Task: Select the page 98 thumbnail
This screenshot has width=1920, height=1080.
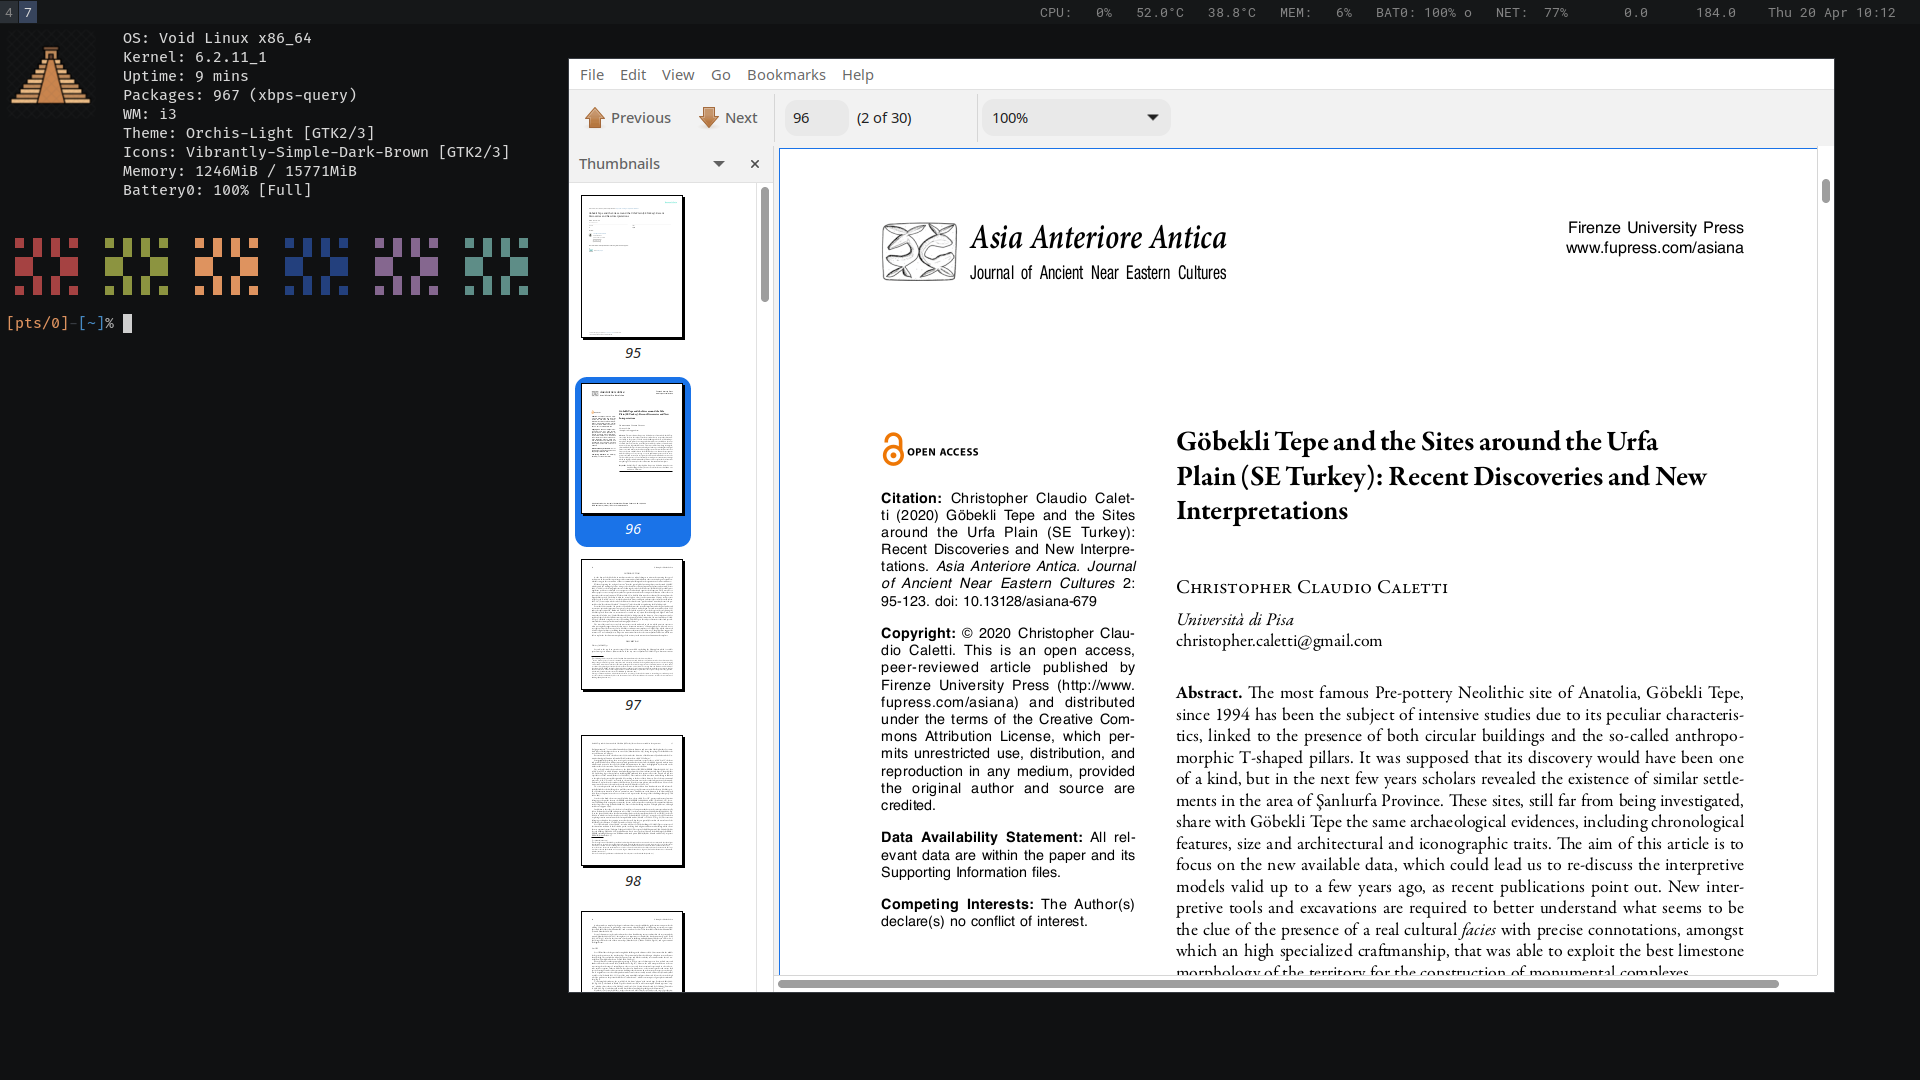Action: pos(633,801)
